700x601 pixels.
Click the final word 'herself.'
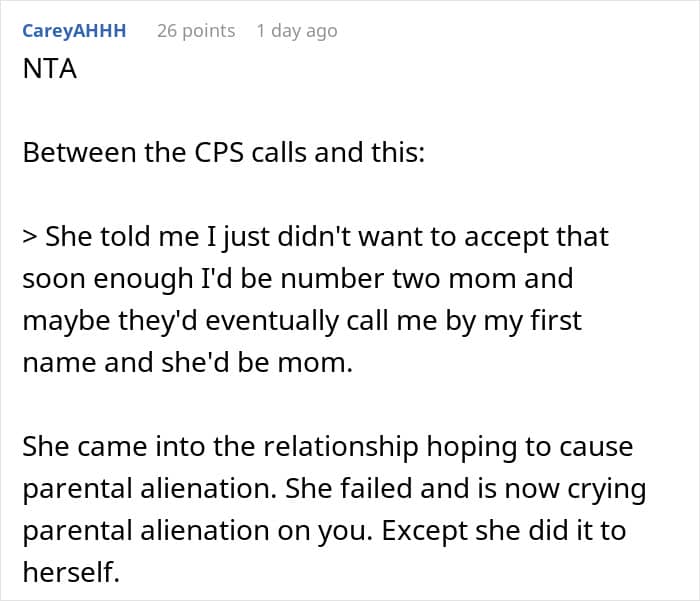(x=71, y=572)
